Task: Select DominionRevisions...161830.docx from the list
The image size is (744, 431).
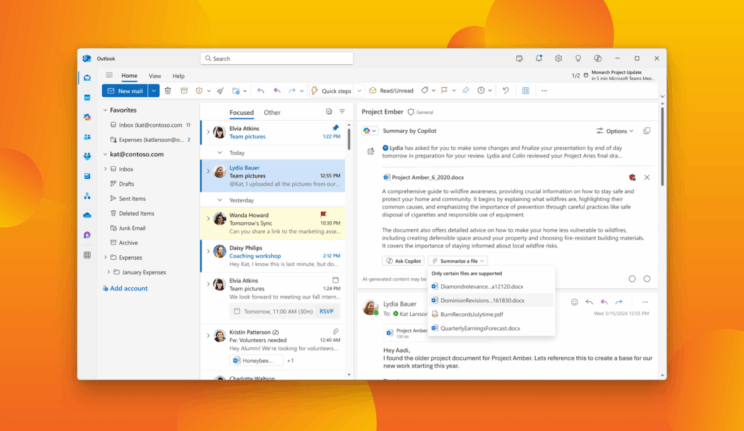Action: coord(491,300)
